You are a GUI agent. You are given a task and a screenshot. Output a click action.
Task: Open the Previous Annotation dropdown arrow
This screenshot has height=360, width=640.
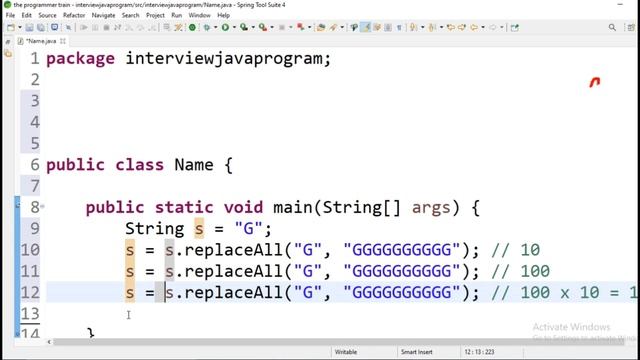[x=441, y=27]
